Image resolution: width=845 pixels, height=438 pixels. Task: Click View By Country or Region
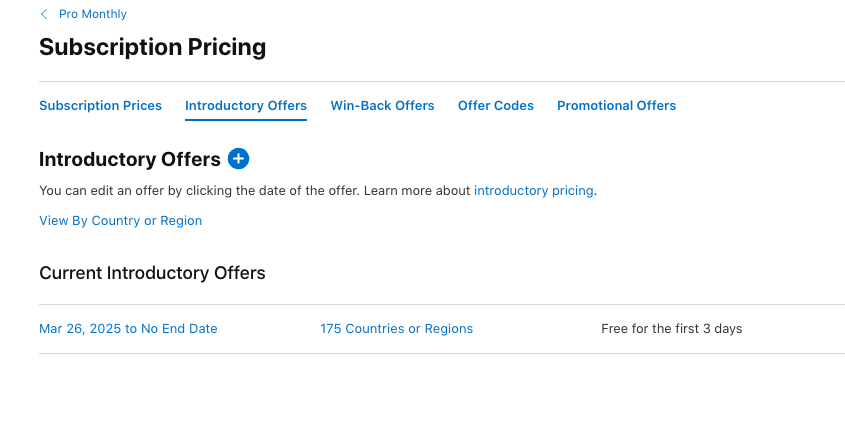(121, 221)
